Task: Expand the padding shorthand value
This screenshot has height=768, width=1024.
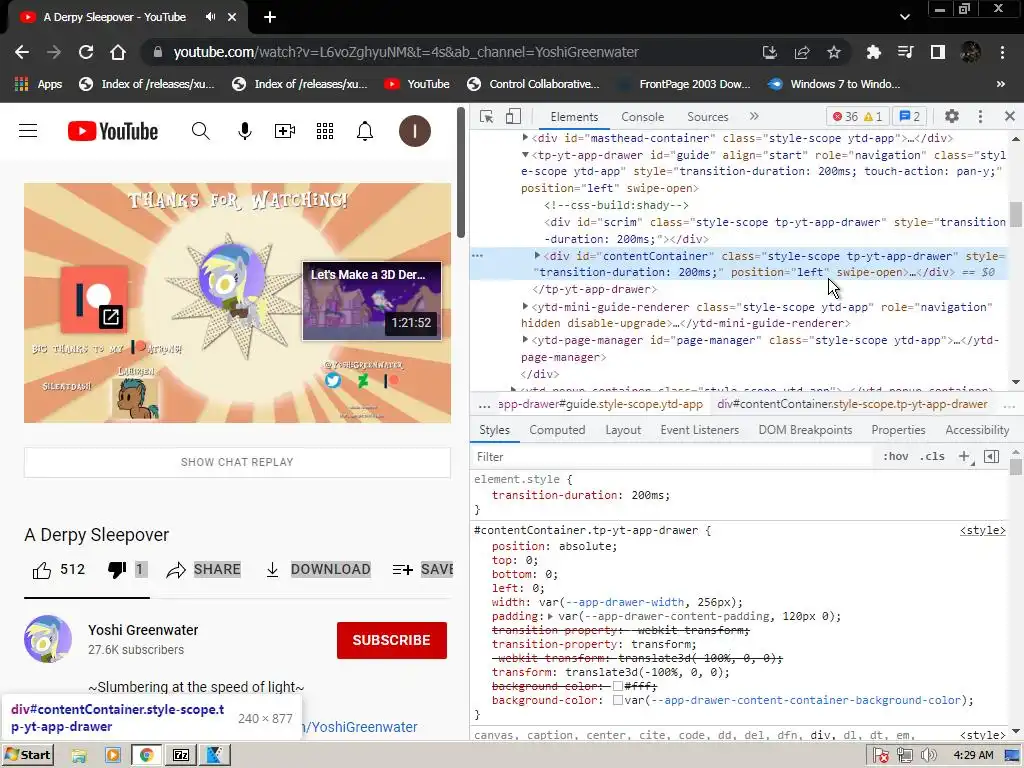Action: point(551,616)
